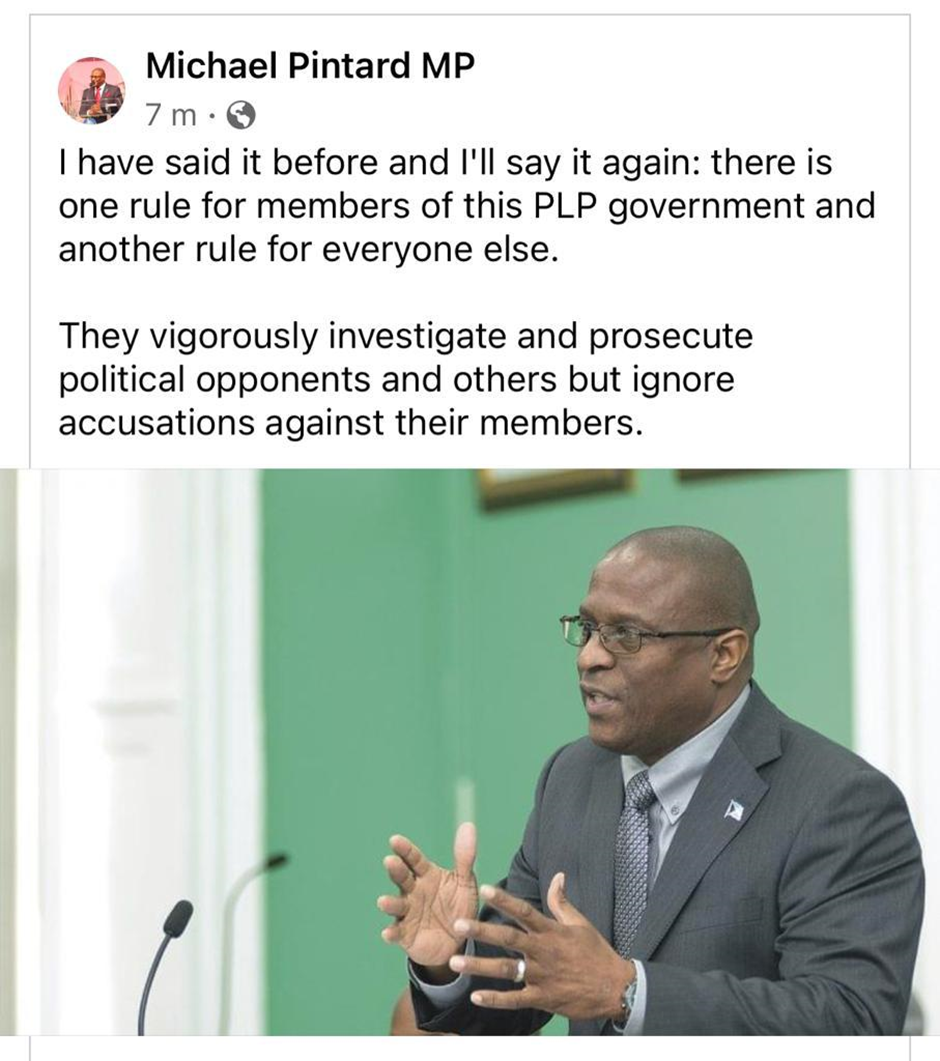
Task: Open the post via the 7 m timestamp
Action: tap(171, 116)
